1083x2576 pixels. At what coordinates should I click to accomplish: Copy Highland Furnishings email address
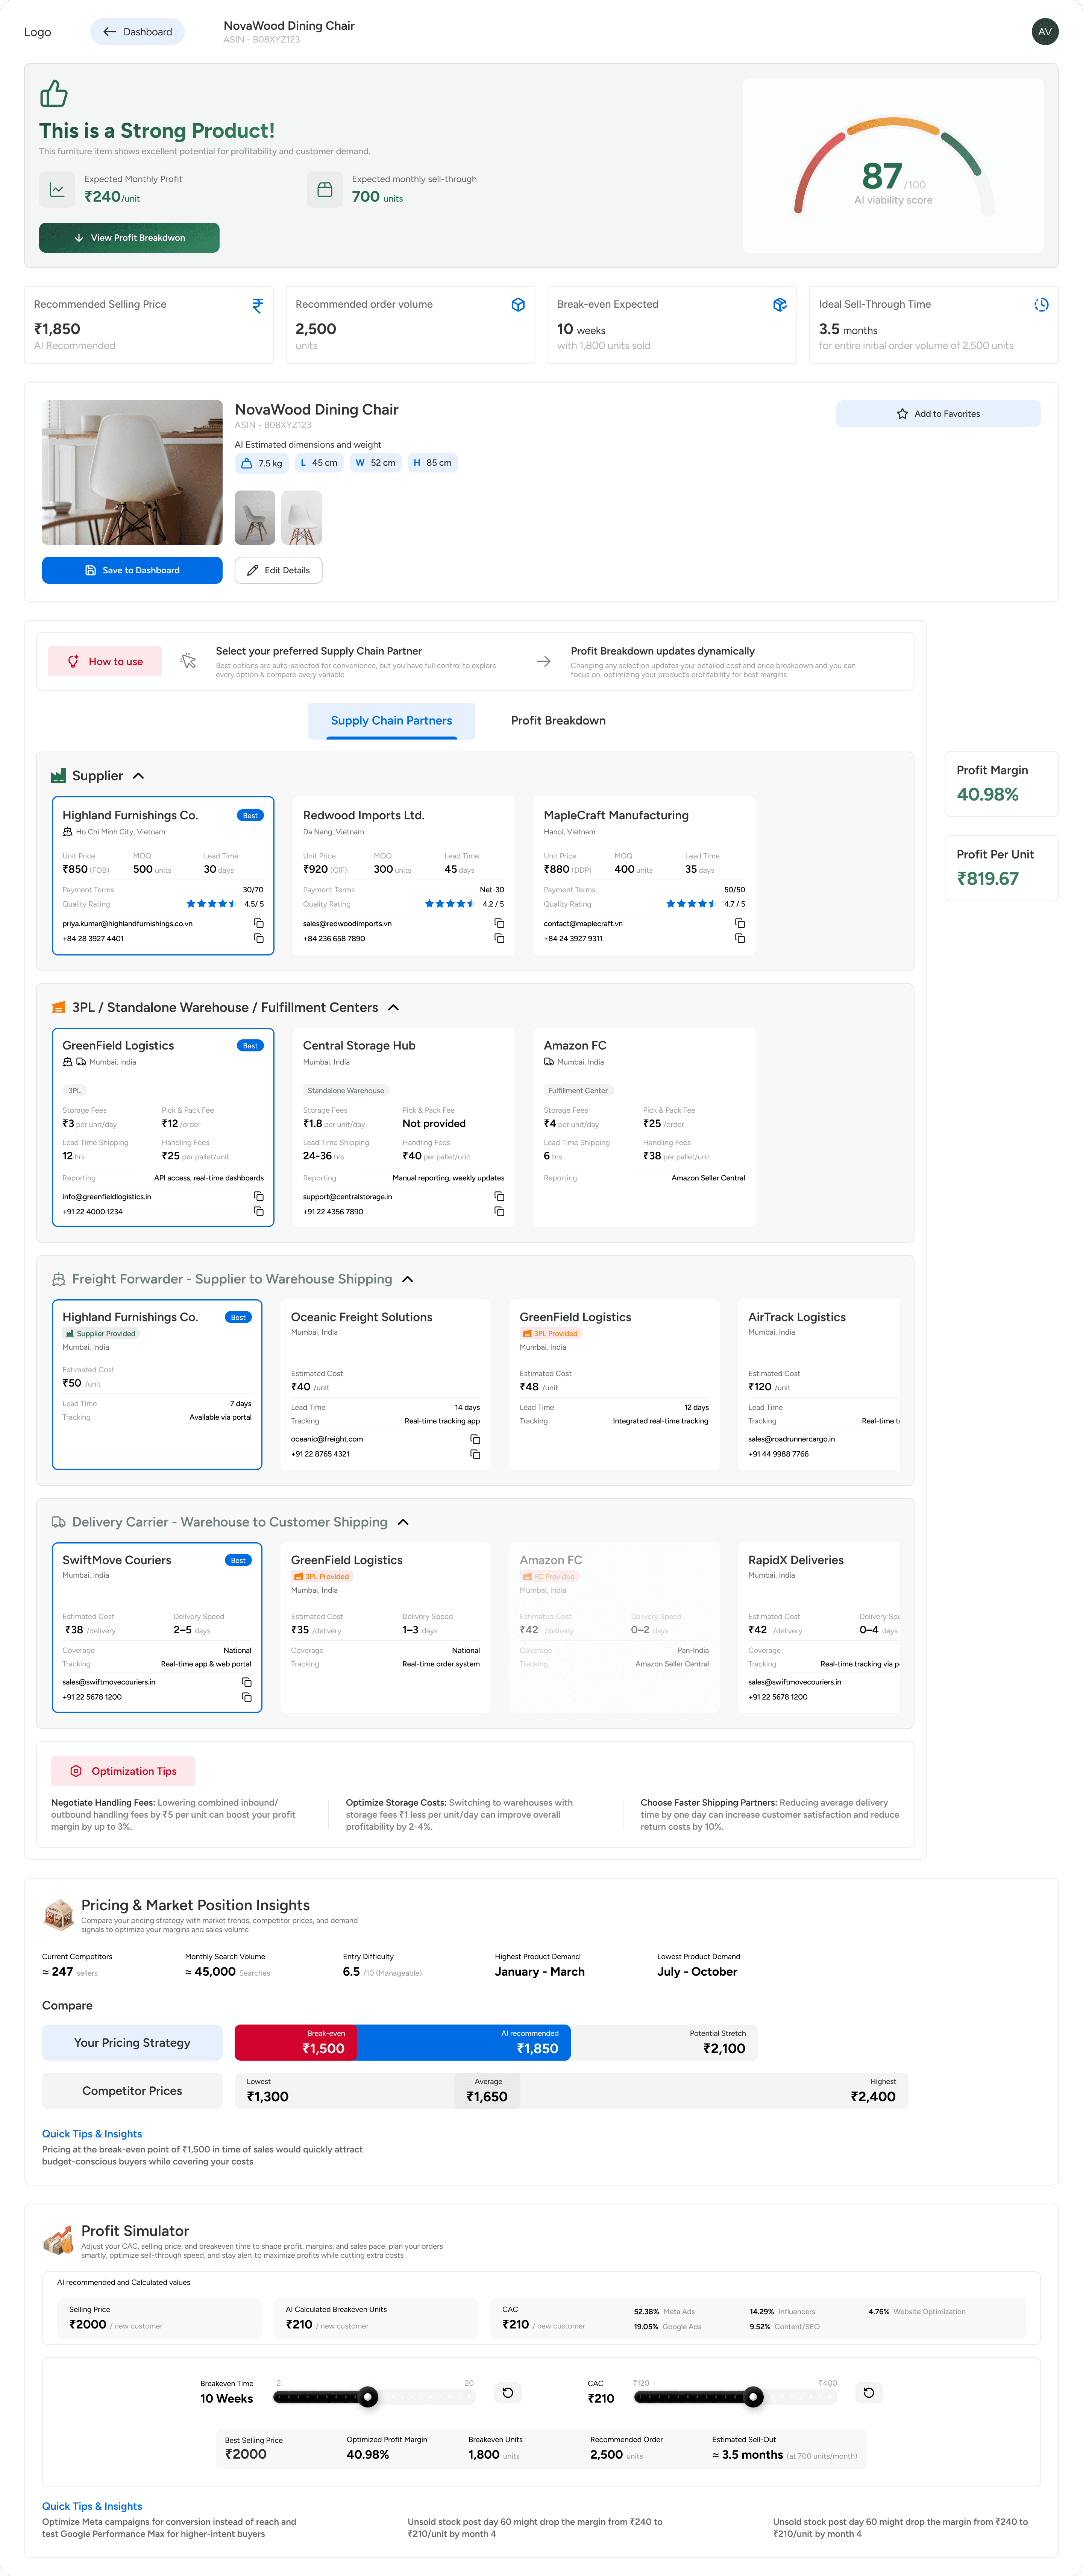258,923
